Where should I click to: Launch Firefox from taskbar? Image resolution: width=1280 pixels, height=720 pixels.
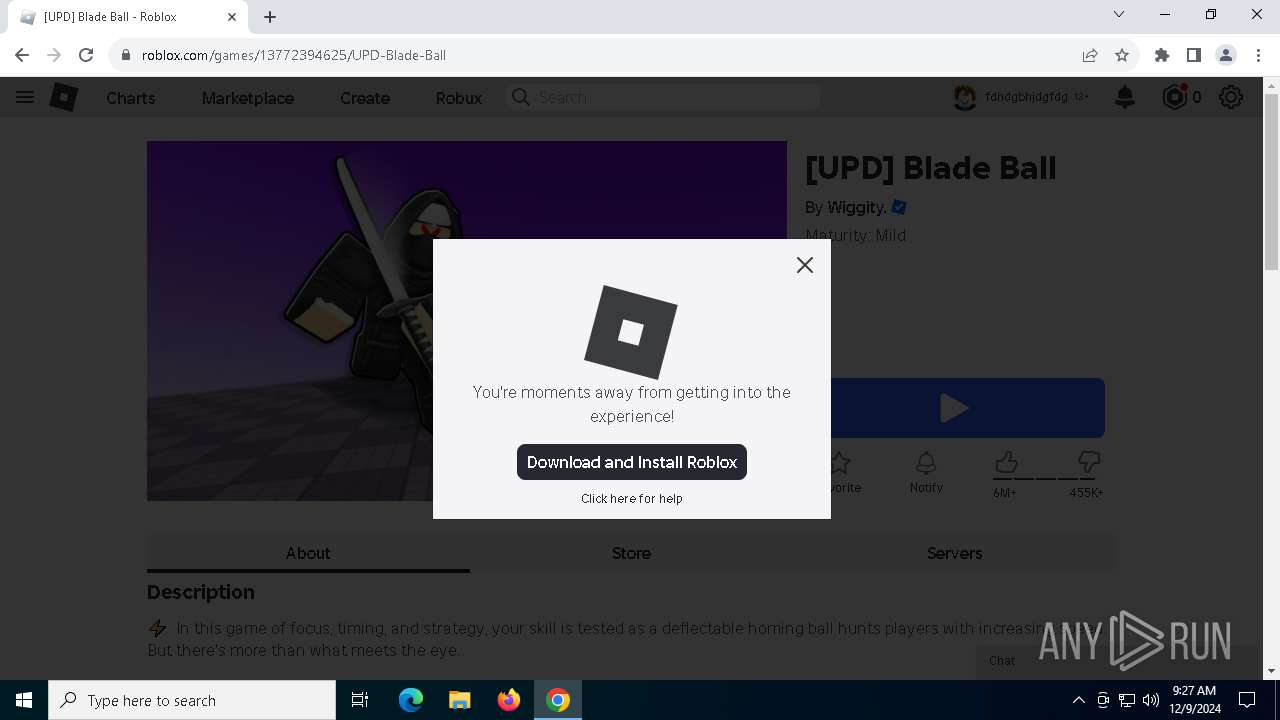(x=509, y=700)
